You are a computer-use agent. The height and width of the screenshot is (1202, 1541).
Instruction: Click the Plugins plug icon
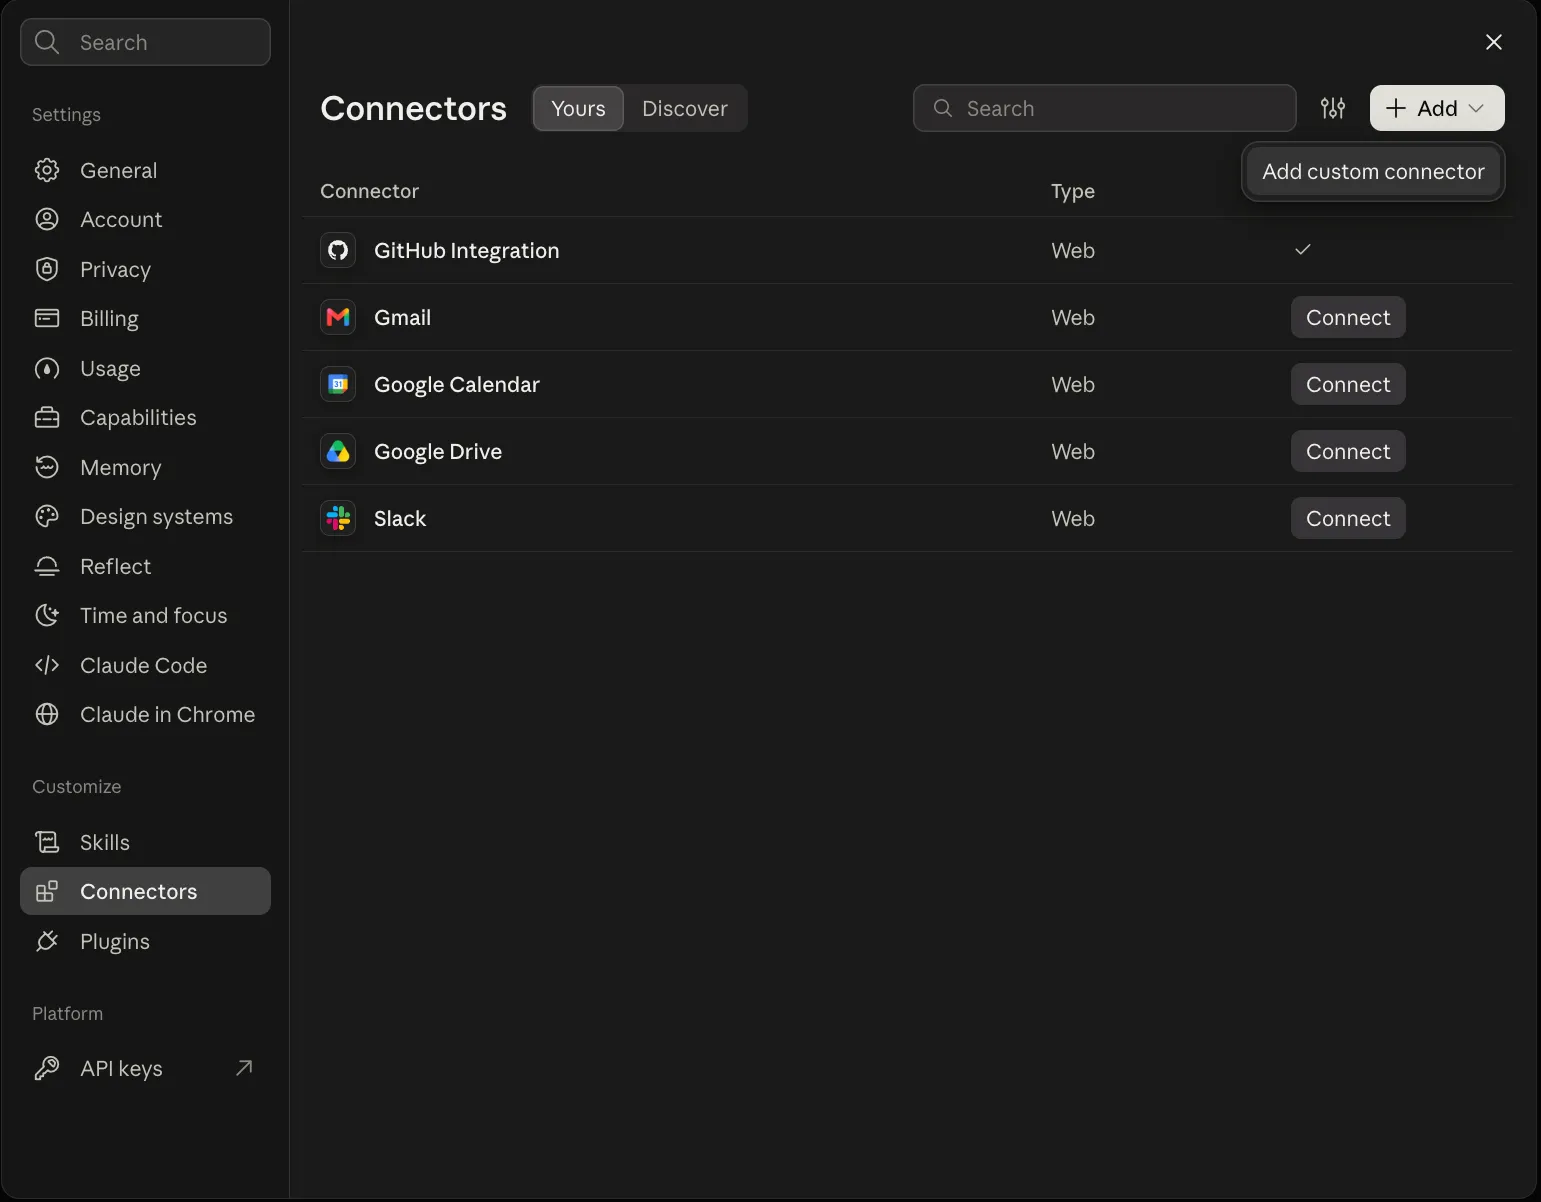pos(47,941)
